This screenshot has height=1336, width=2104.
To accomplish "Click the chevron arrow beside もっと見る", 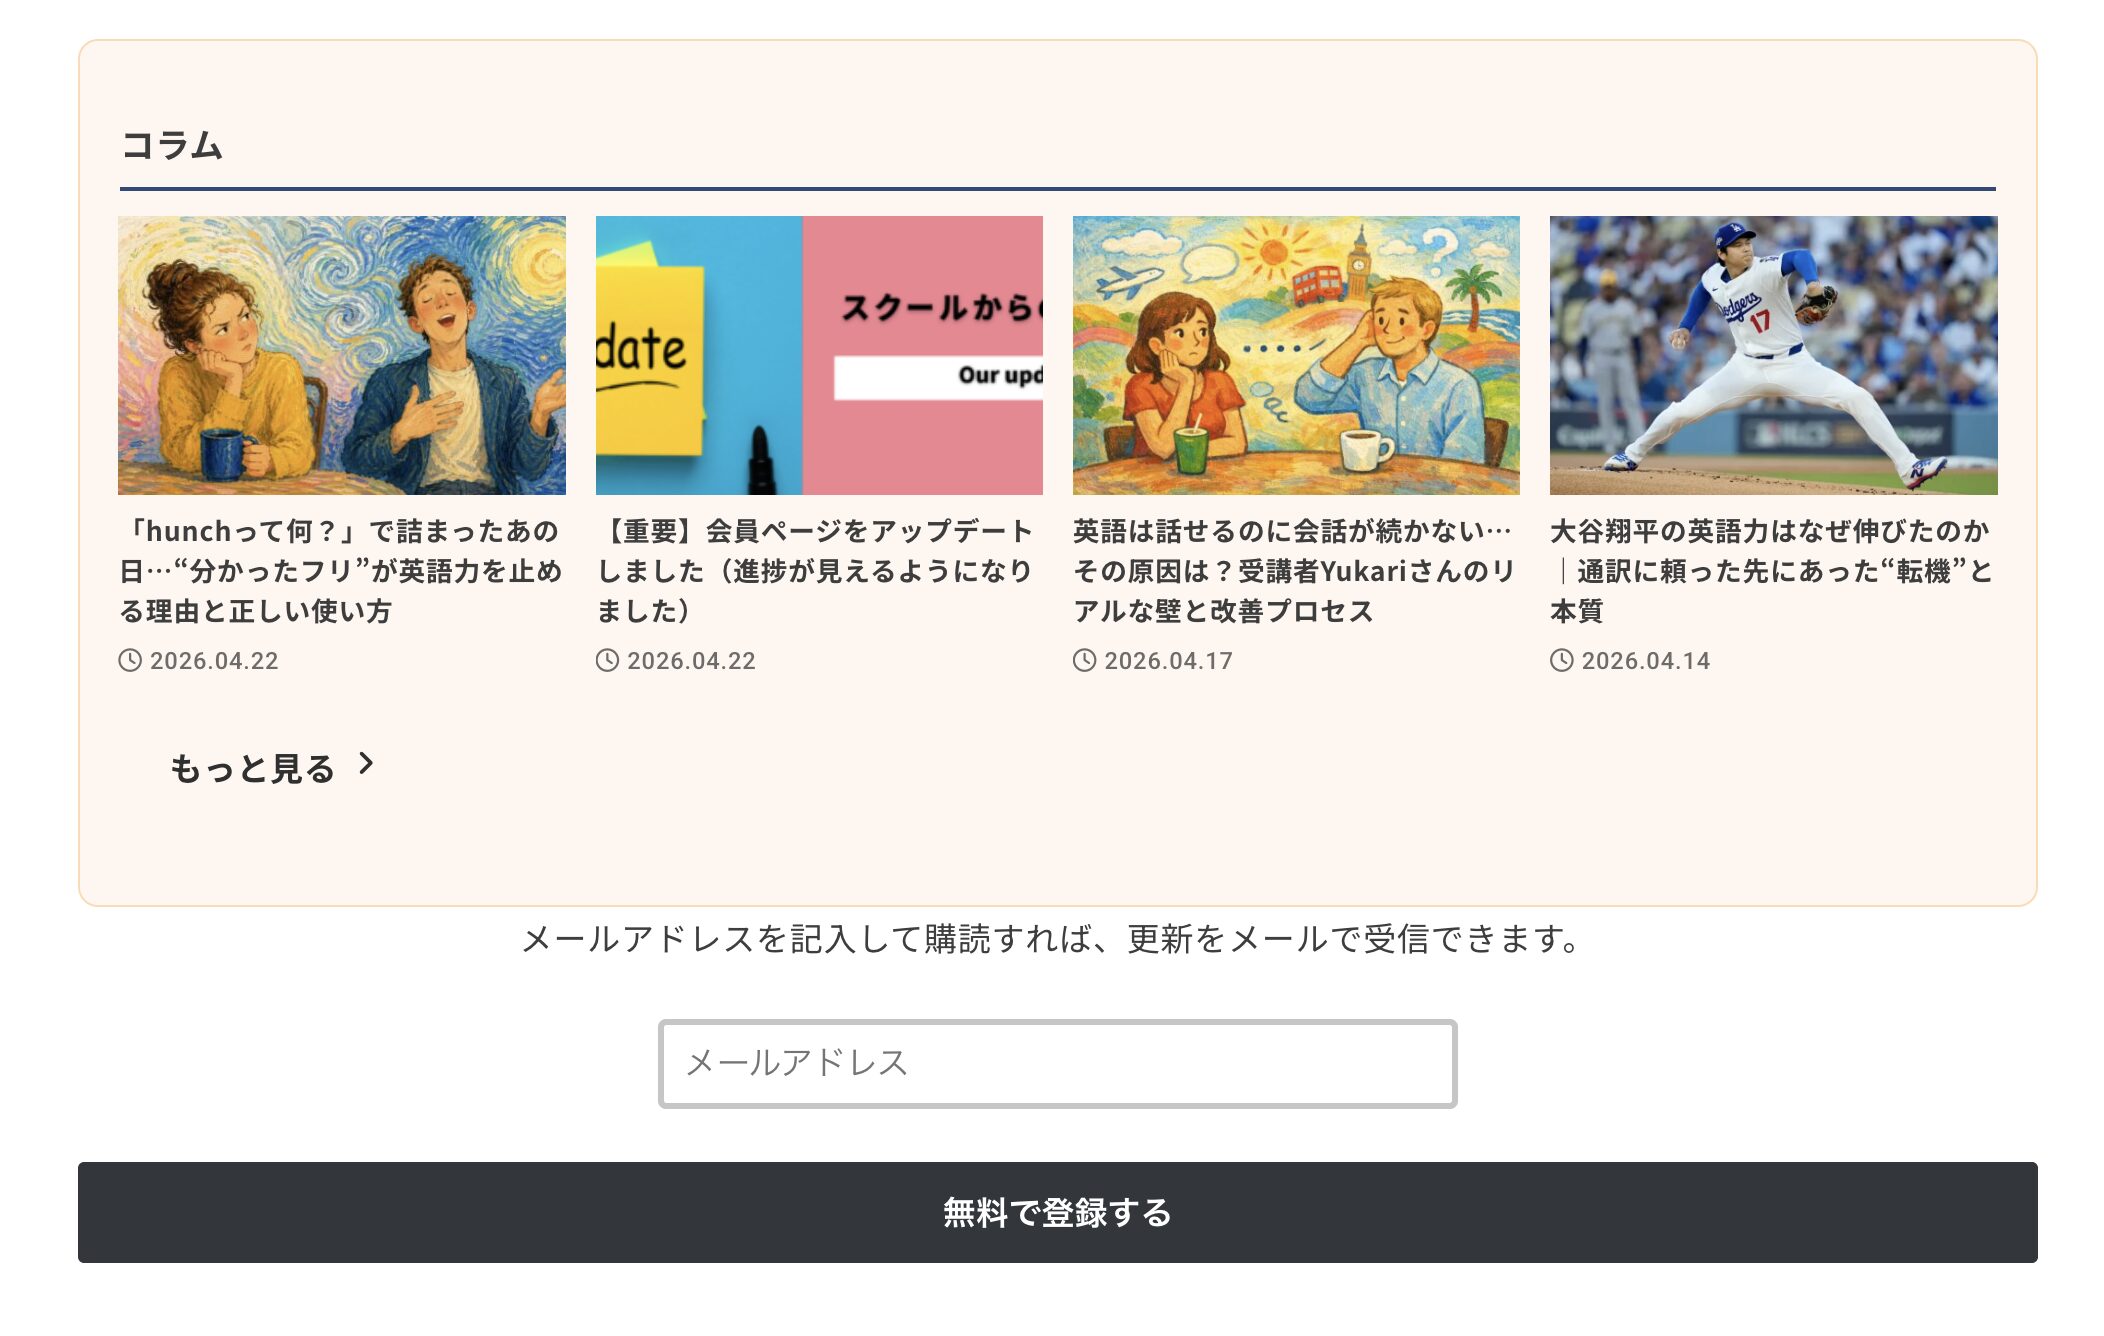I will (366, 764).
